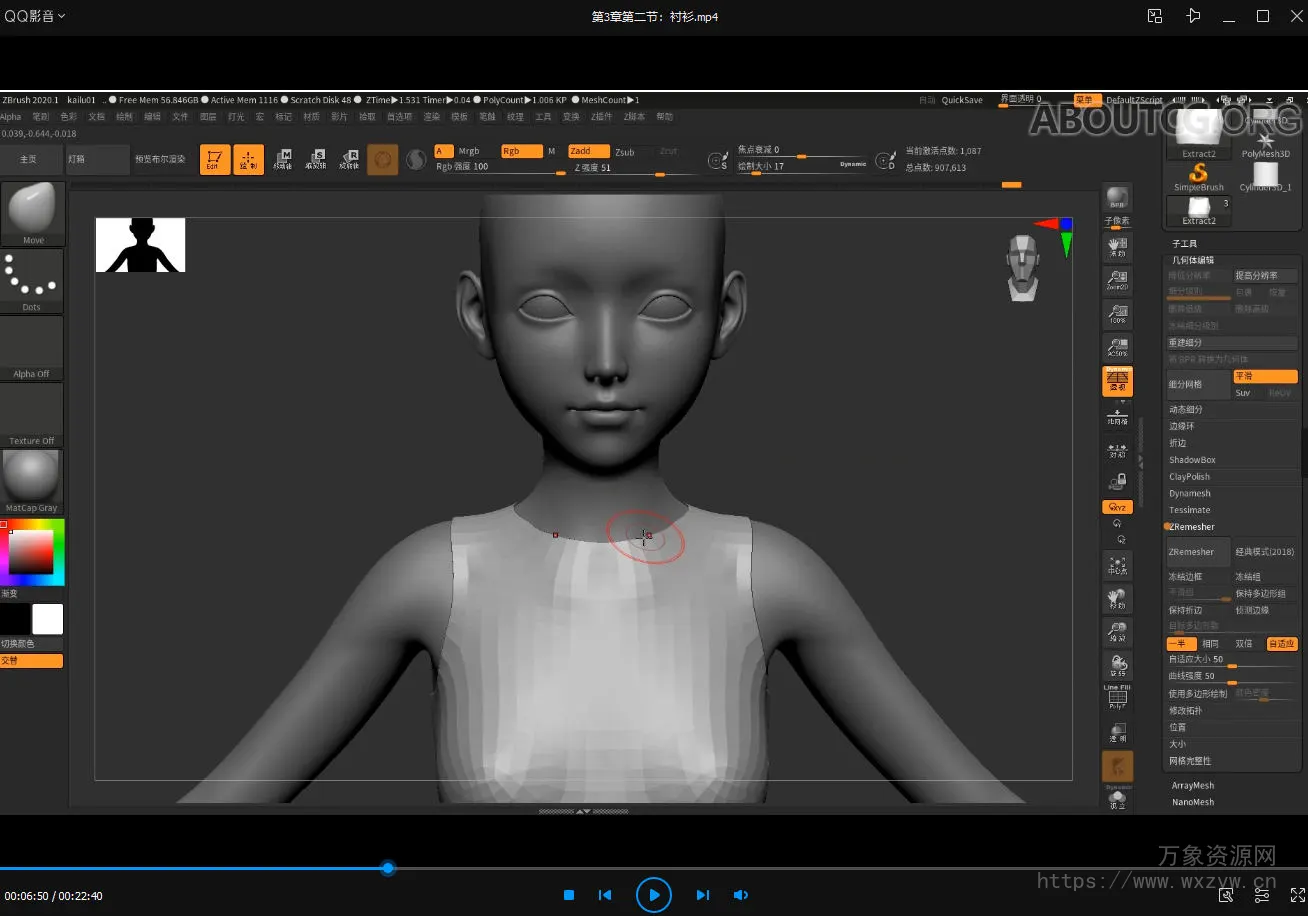The height and width of the screenshot is (916, 1308).
Task: Toggle the Rgb paint mode button
Action: pyautogui.click(x=520, y=151)
